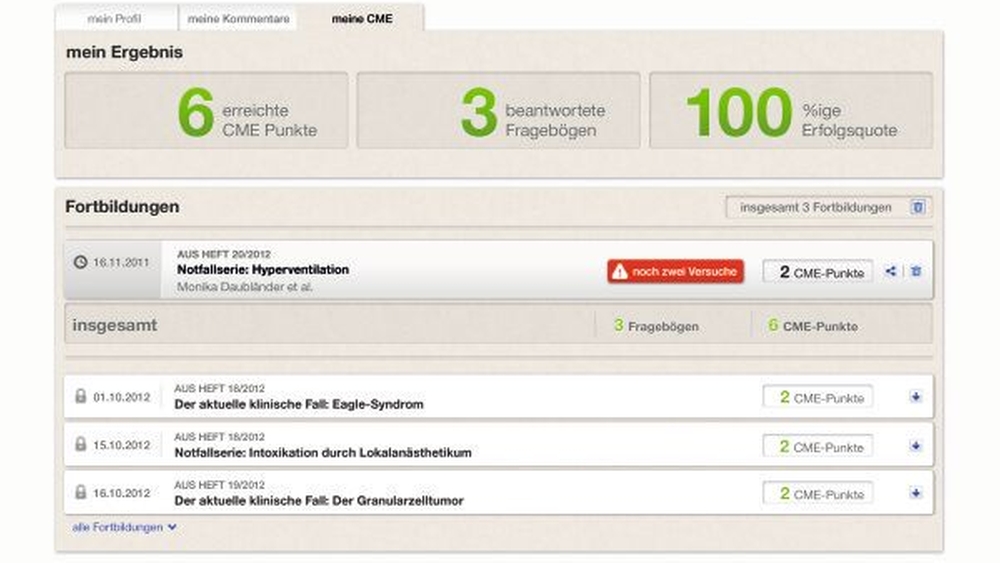Click the 2 CME-Punkte badge for Hyperventilation
Viewport: 1000px width, 563px height.
(x=818, y=272)
